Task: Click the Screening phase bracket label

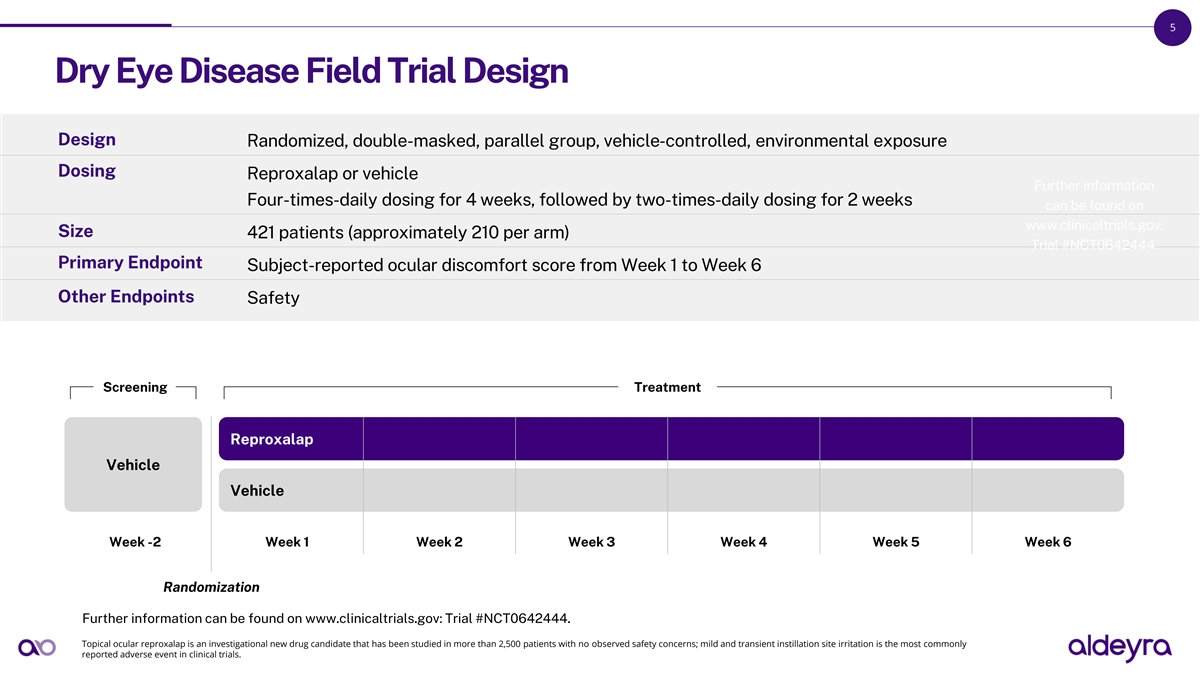Action: click(x=135, y=387)
